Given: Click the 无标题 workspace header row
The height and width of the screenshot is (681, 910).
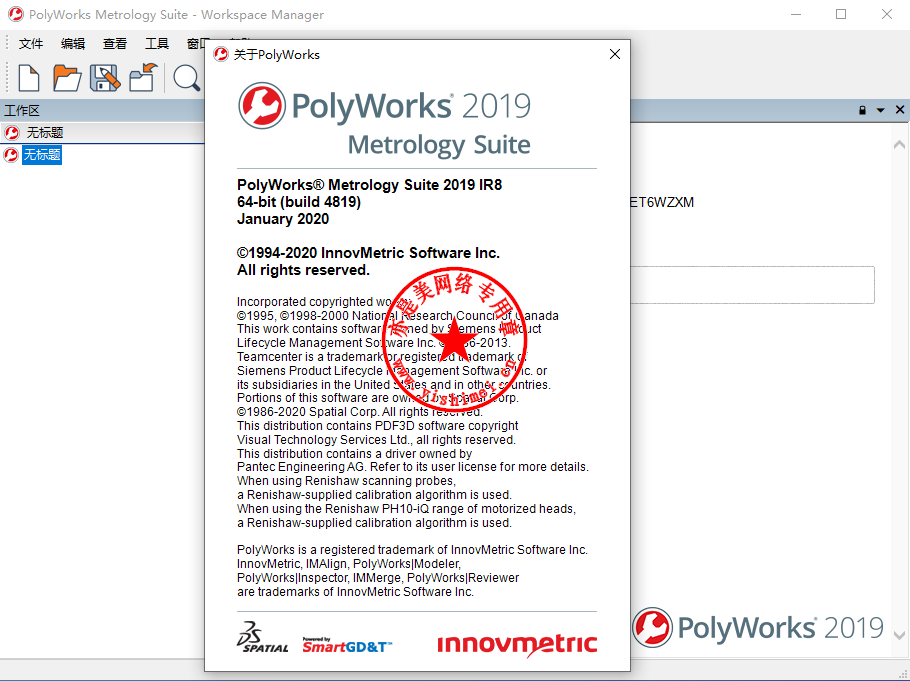Looking at the screenshot, I should [x=103, y=133].
